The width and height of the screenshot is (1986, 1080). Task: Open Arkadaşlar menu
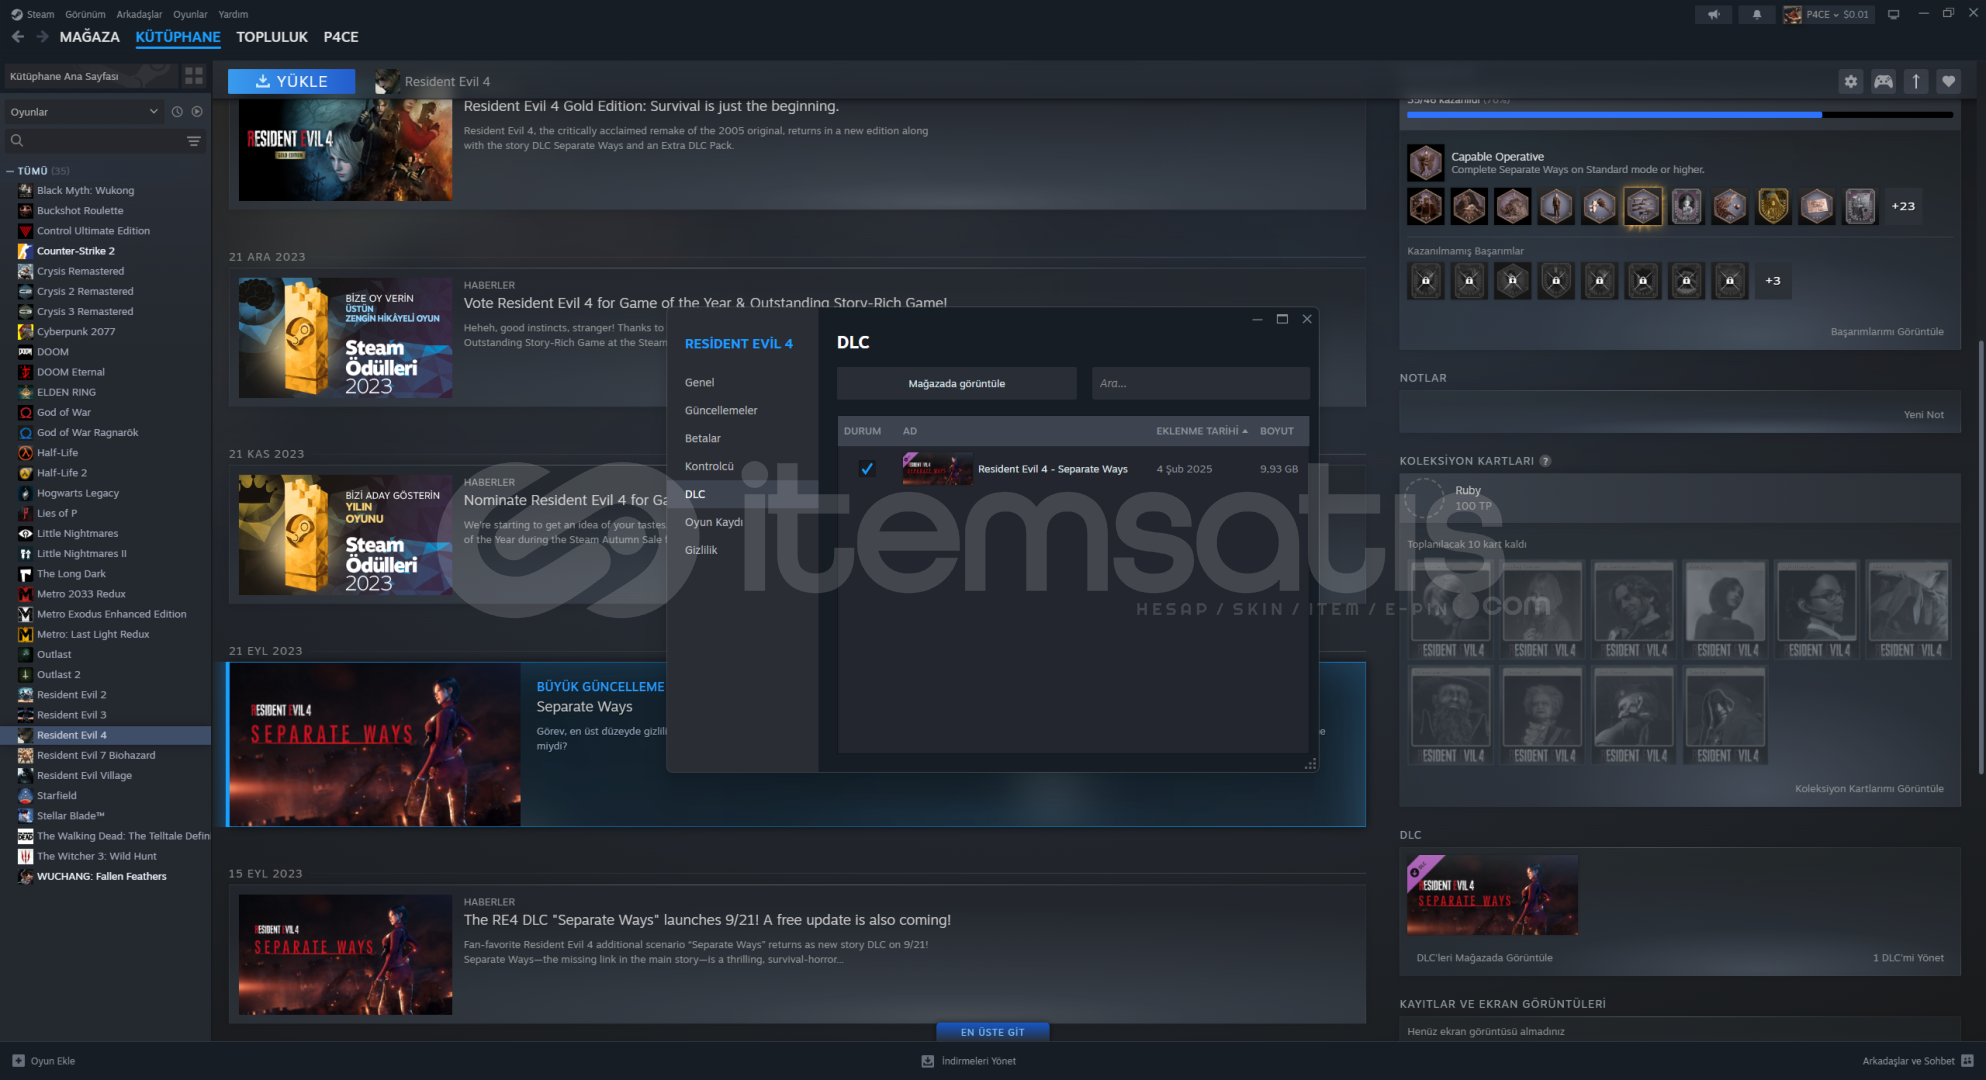click(139, 14)
